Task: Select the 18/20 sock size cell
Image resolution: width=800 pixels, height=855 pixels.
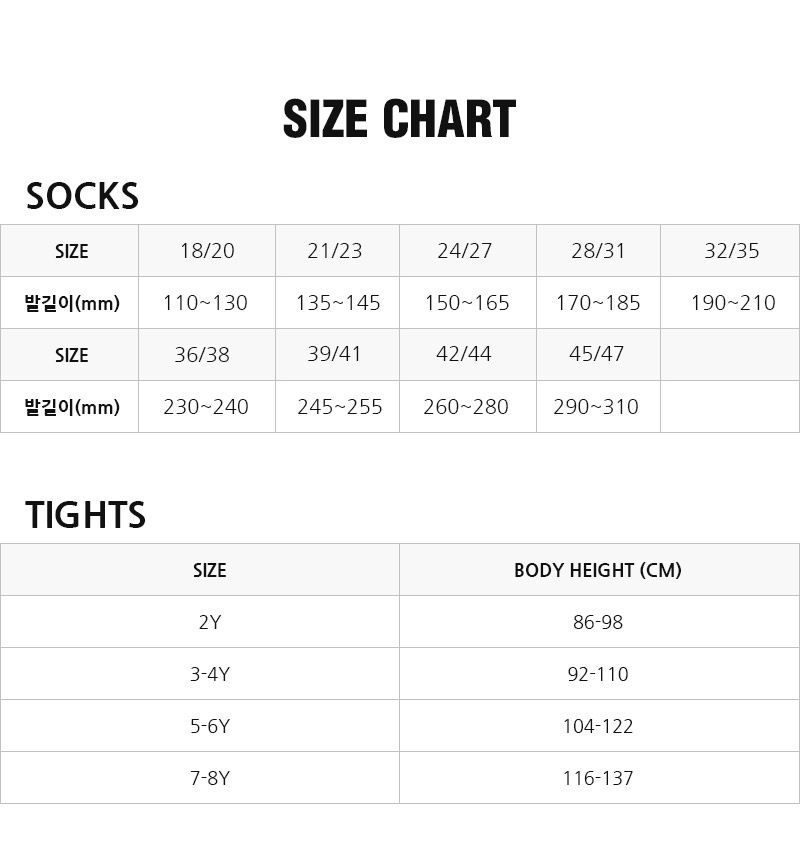Action: [207, 251]
